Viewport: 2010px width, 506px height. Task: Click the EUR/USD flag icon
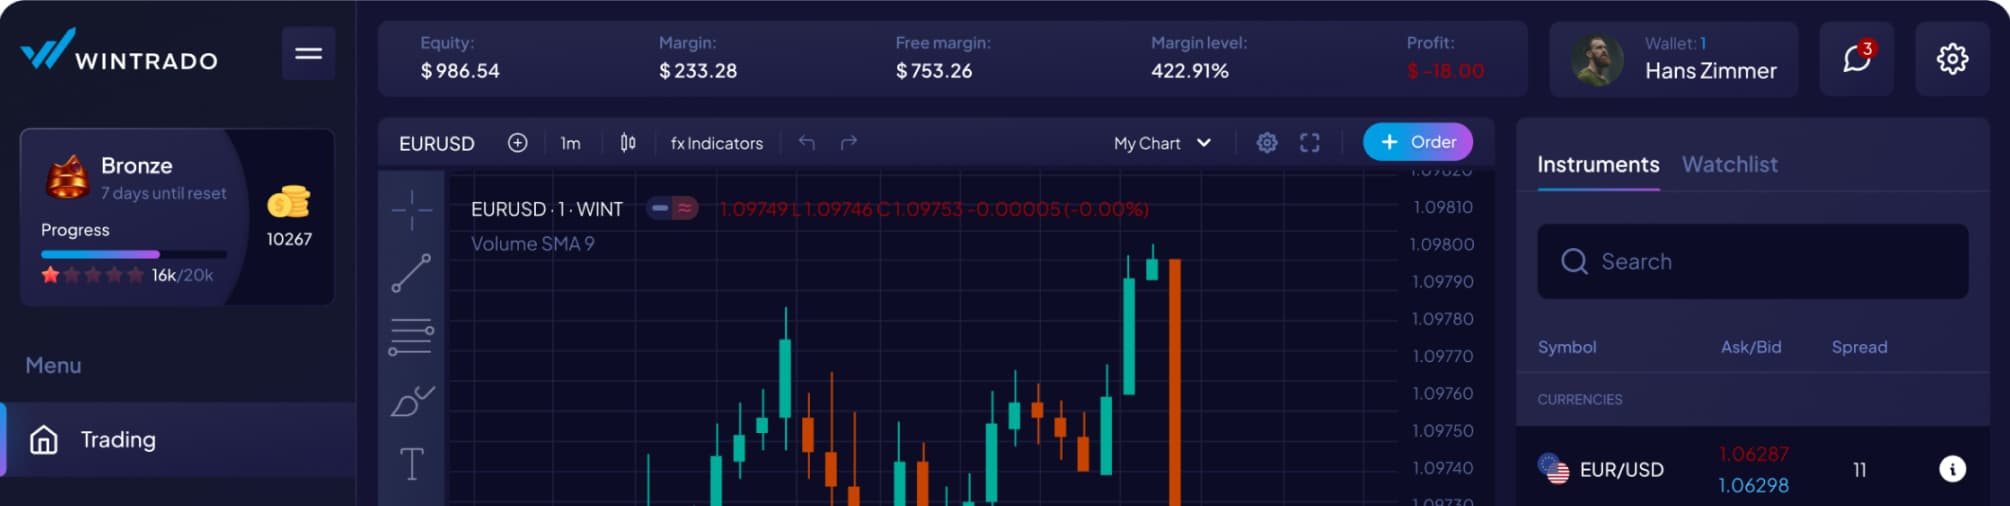1554,469
